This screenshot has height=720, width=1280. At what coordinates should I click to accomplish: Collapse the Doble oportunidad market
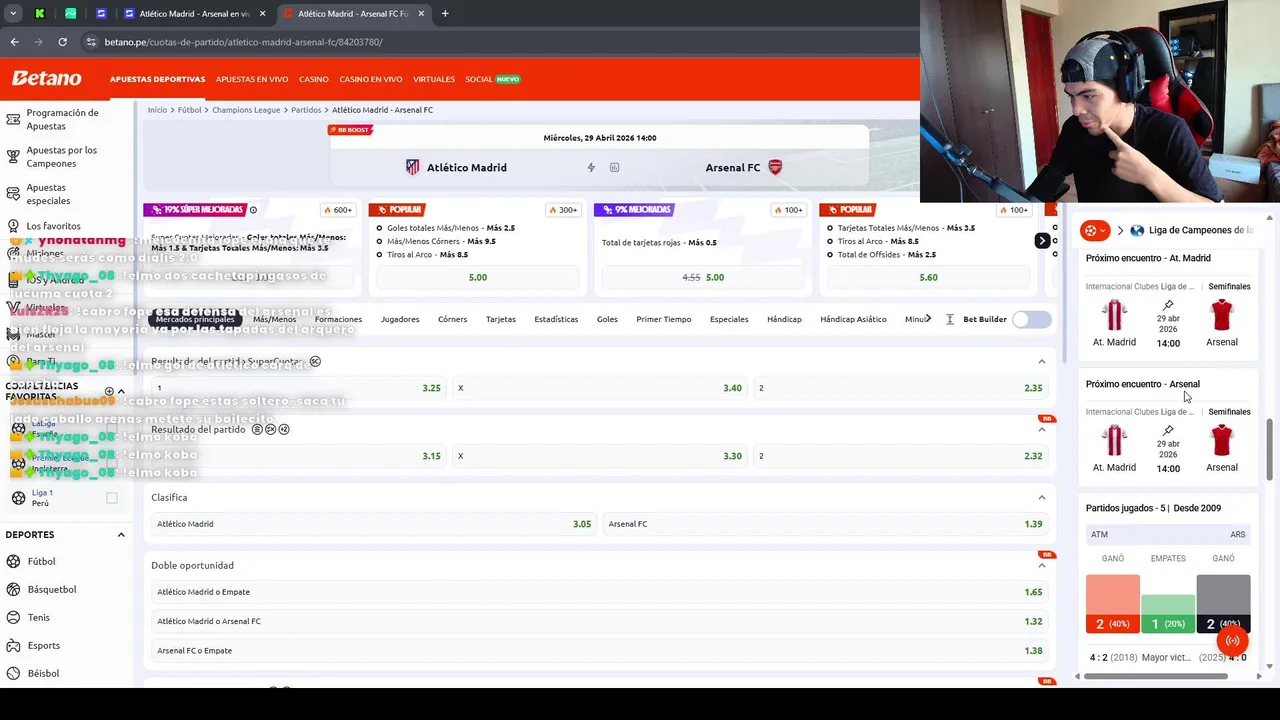1041,565
